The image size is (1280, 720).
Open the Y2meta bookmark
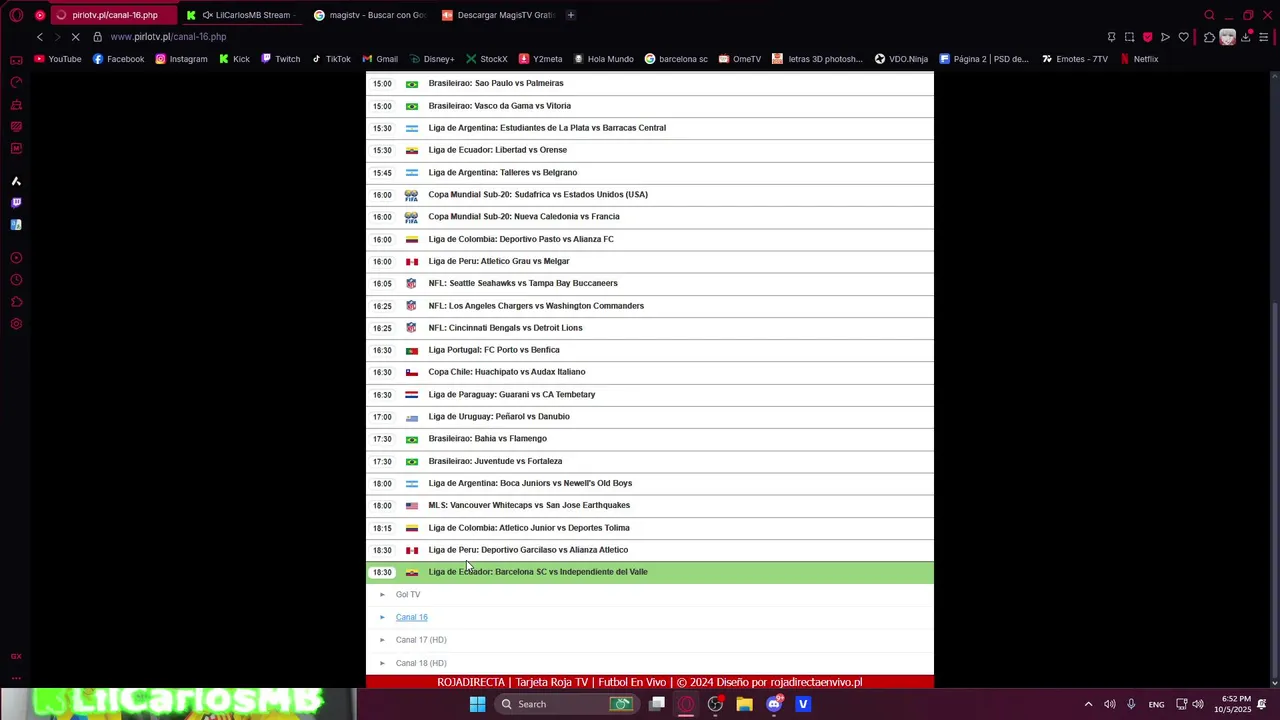click(x=540, y=59)
